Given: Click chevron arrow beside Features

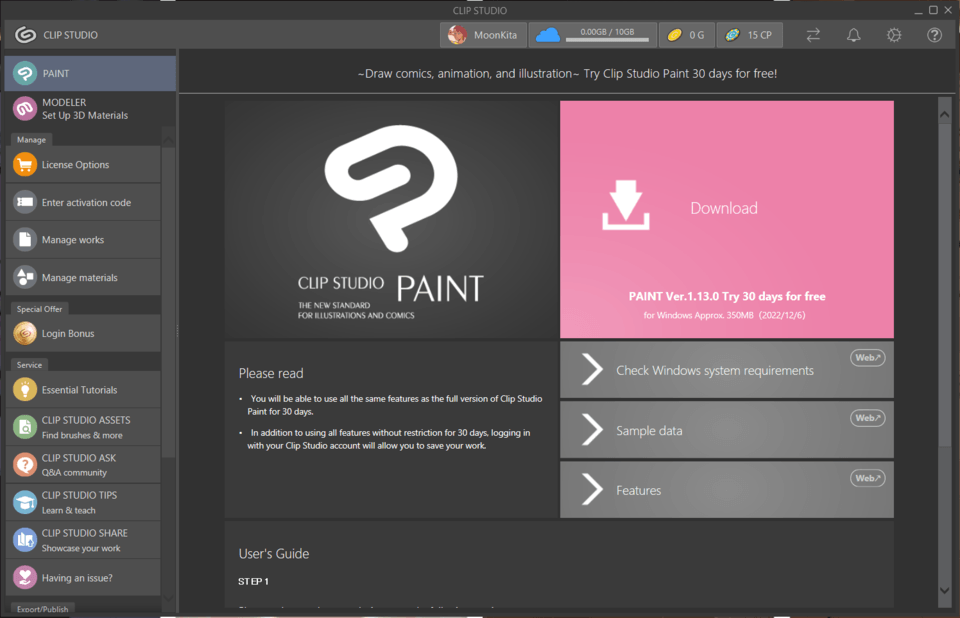Looking at the screenshot, I should tap(592, 490).
